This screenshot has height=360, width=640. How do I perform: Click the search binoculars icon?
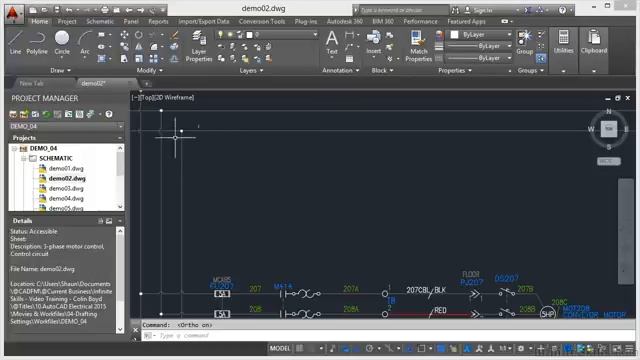[x=456, y=10]
